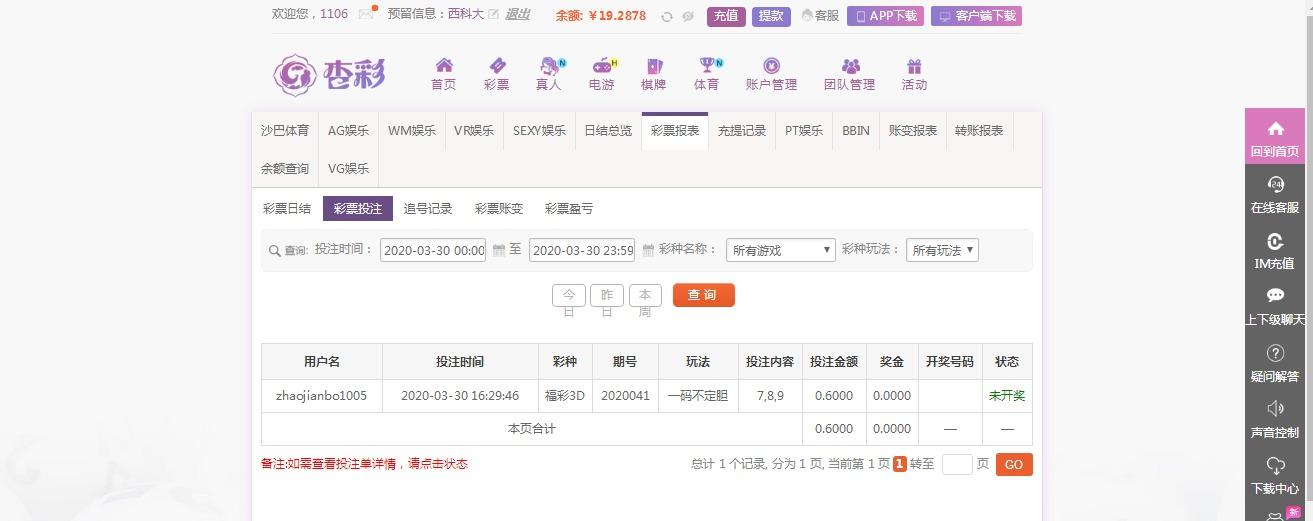Switch to the SEXY娱乐 tab
The image size is (1313, 521).
click(x=539, y=131)
